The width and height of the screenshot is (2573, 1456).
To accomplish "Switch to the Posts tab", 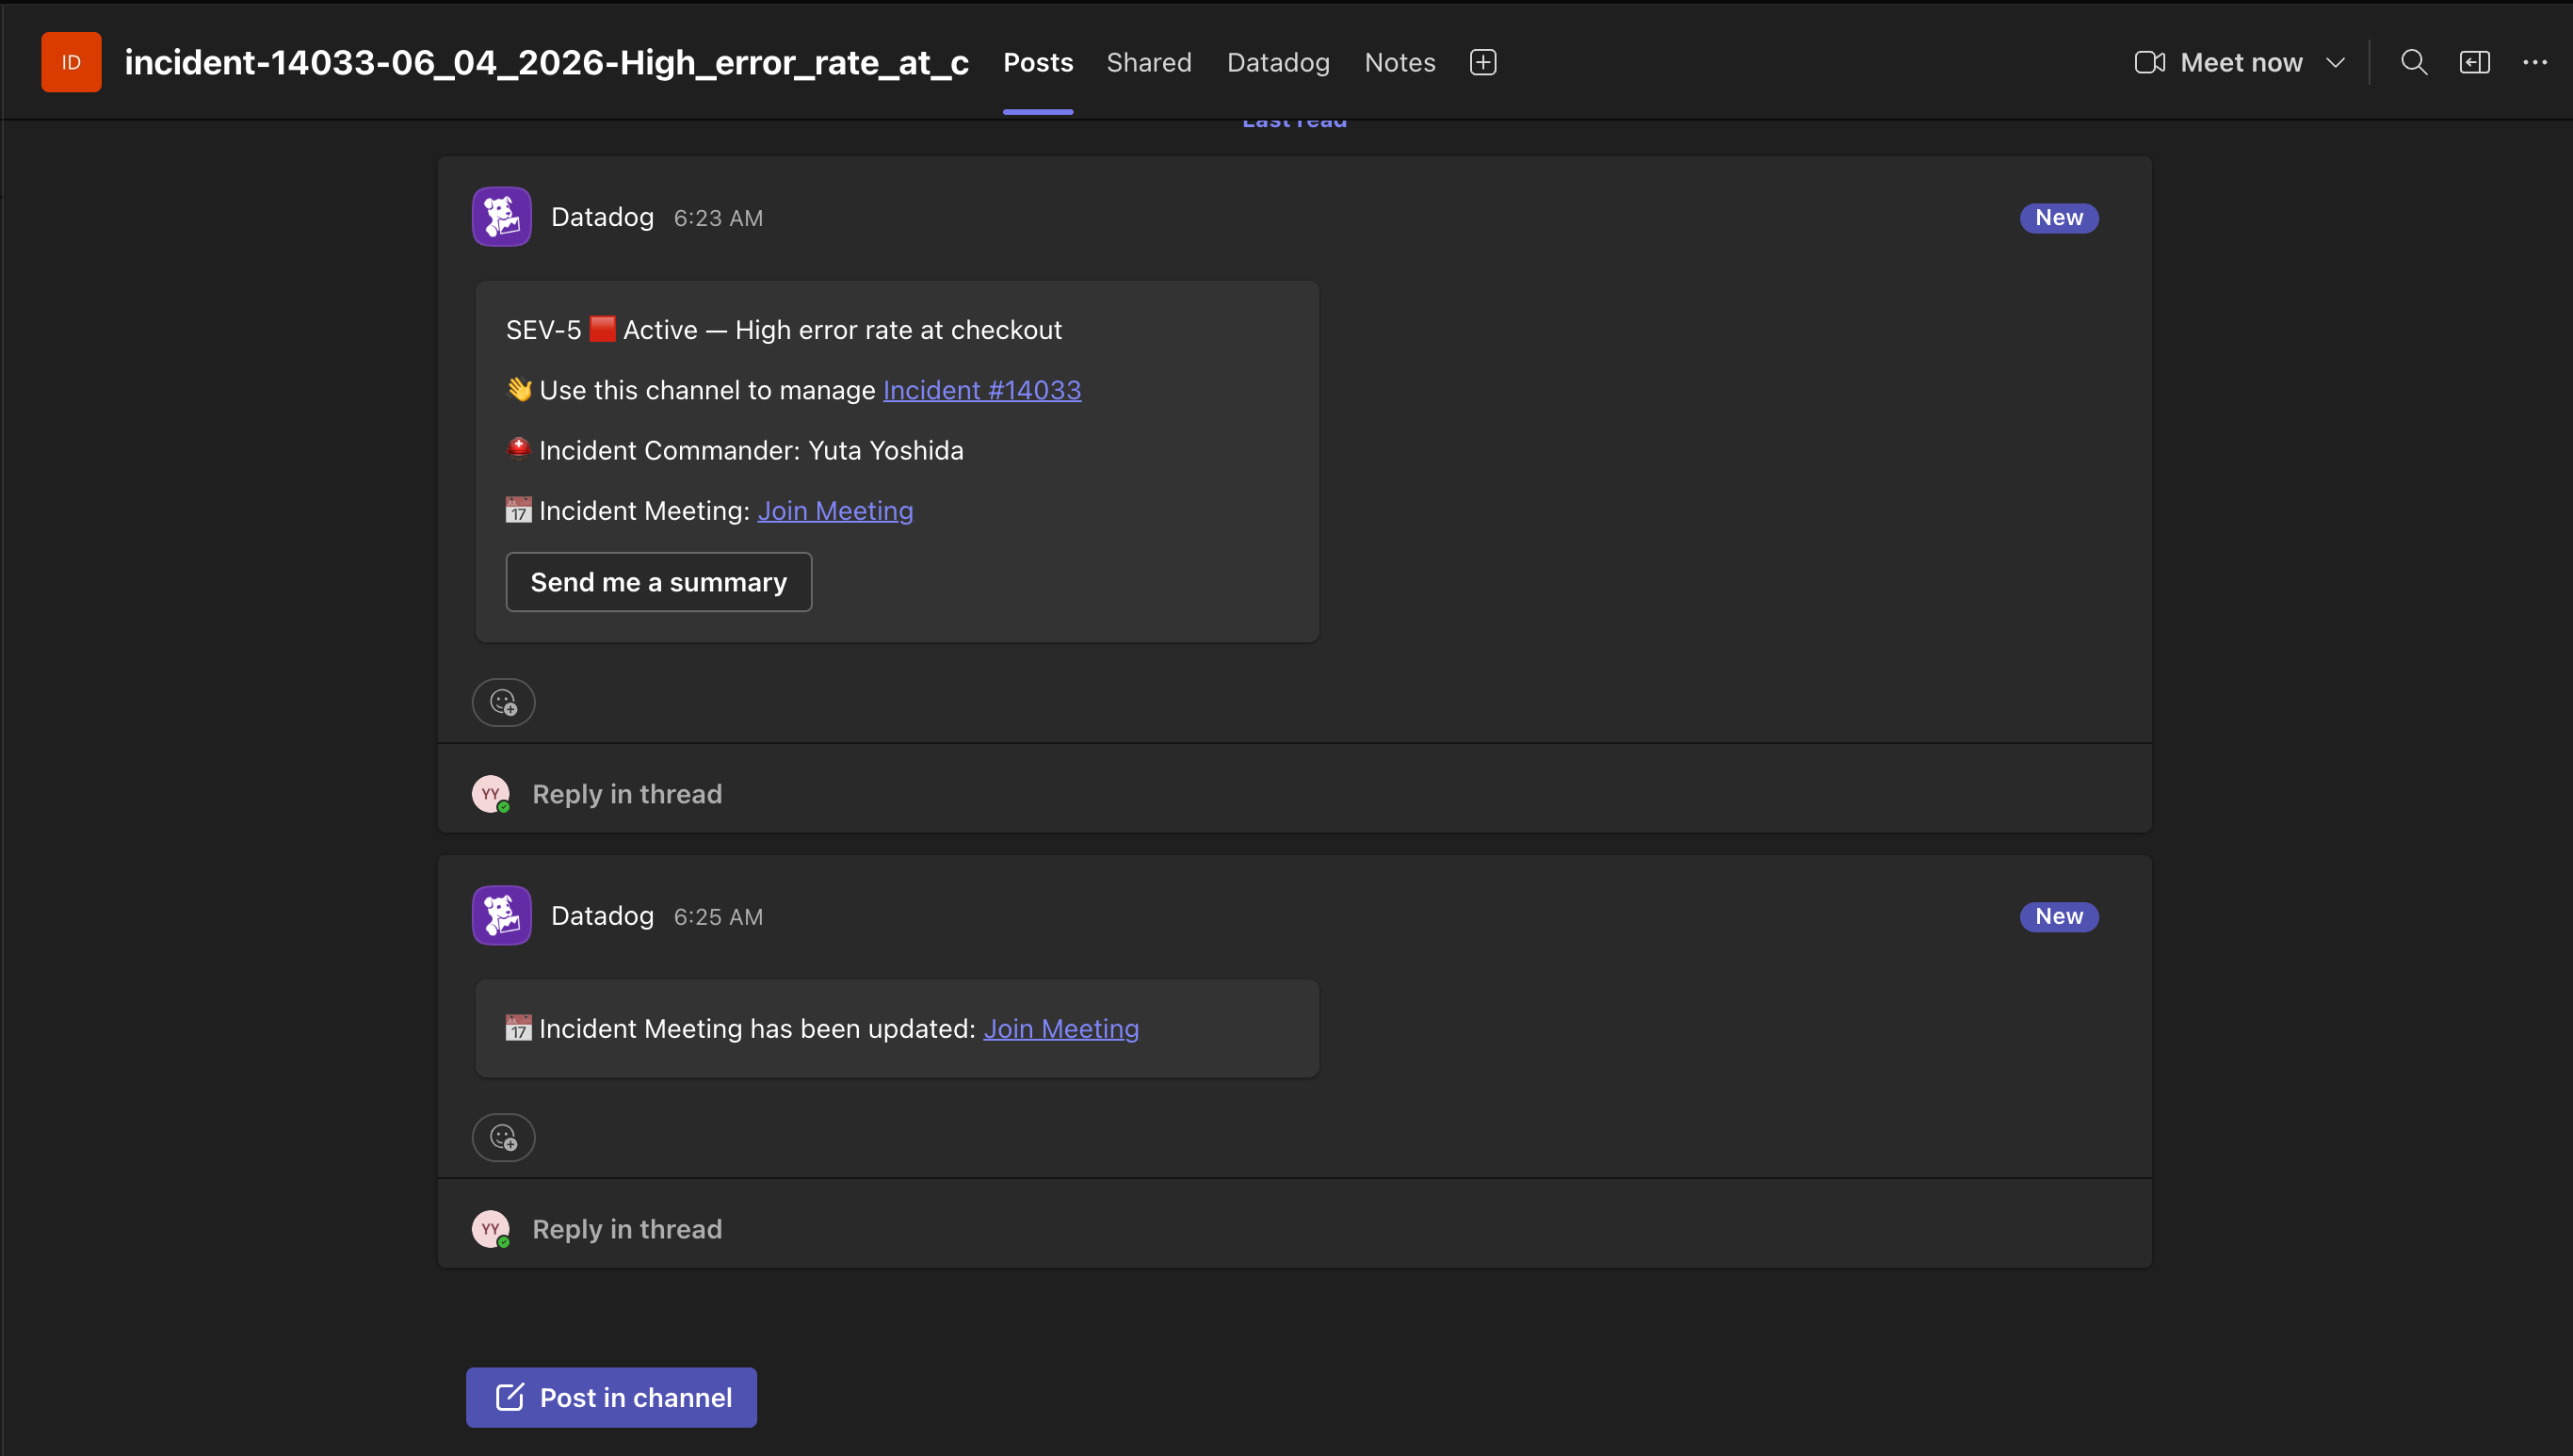I will pyautogui.click(x=1038, y=62).
